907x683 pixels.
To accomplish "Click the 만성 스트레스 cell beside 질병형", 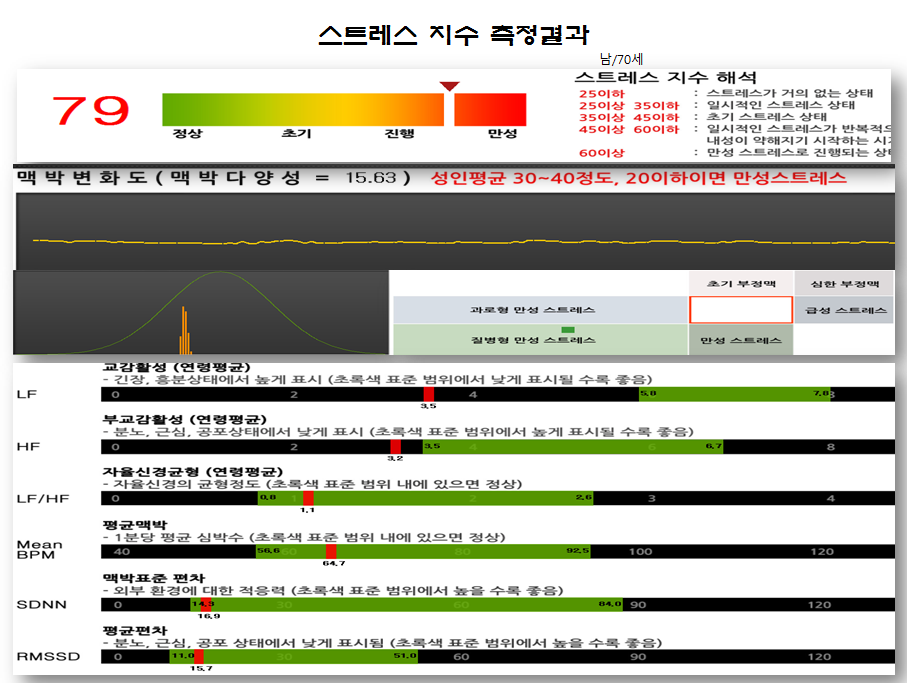I will pyautogui.click(x=740, y=340).
